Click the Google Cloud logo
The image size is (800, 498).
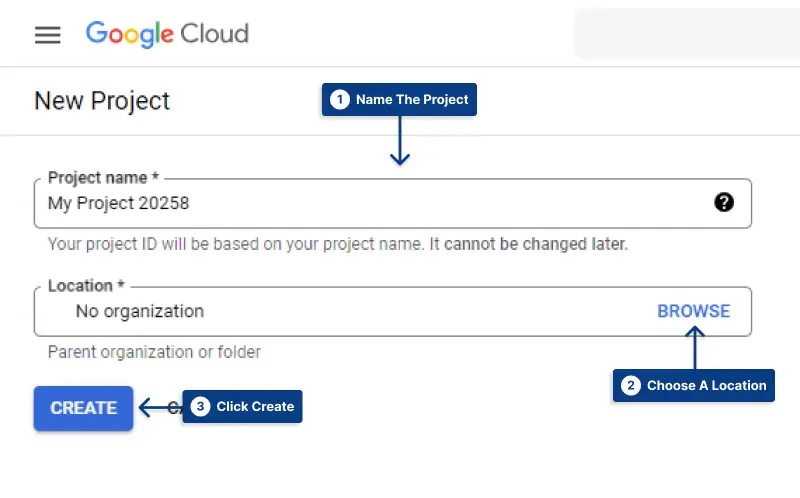167,34
